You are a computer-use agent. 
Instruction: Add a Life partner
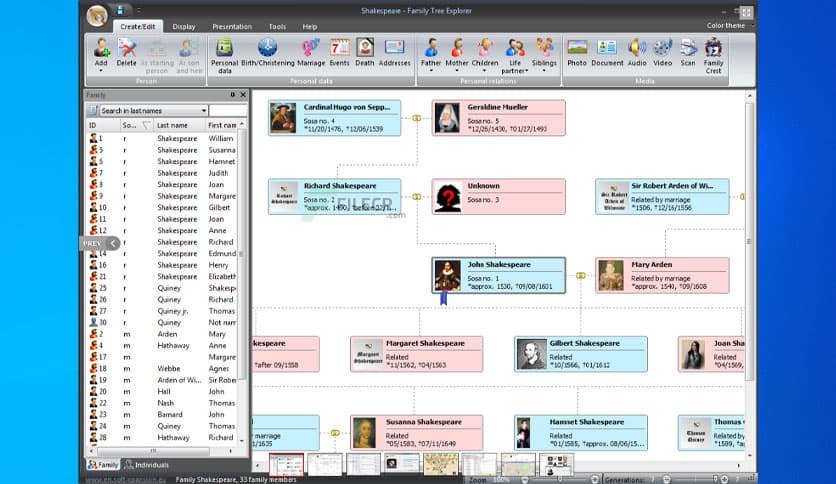(x=515, y=55)
